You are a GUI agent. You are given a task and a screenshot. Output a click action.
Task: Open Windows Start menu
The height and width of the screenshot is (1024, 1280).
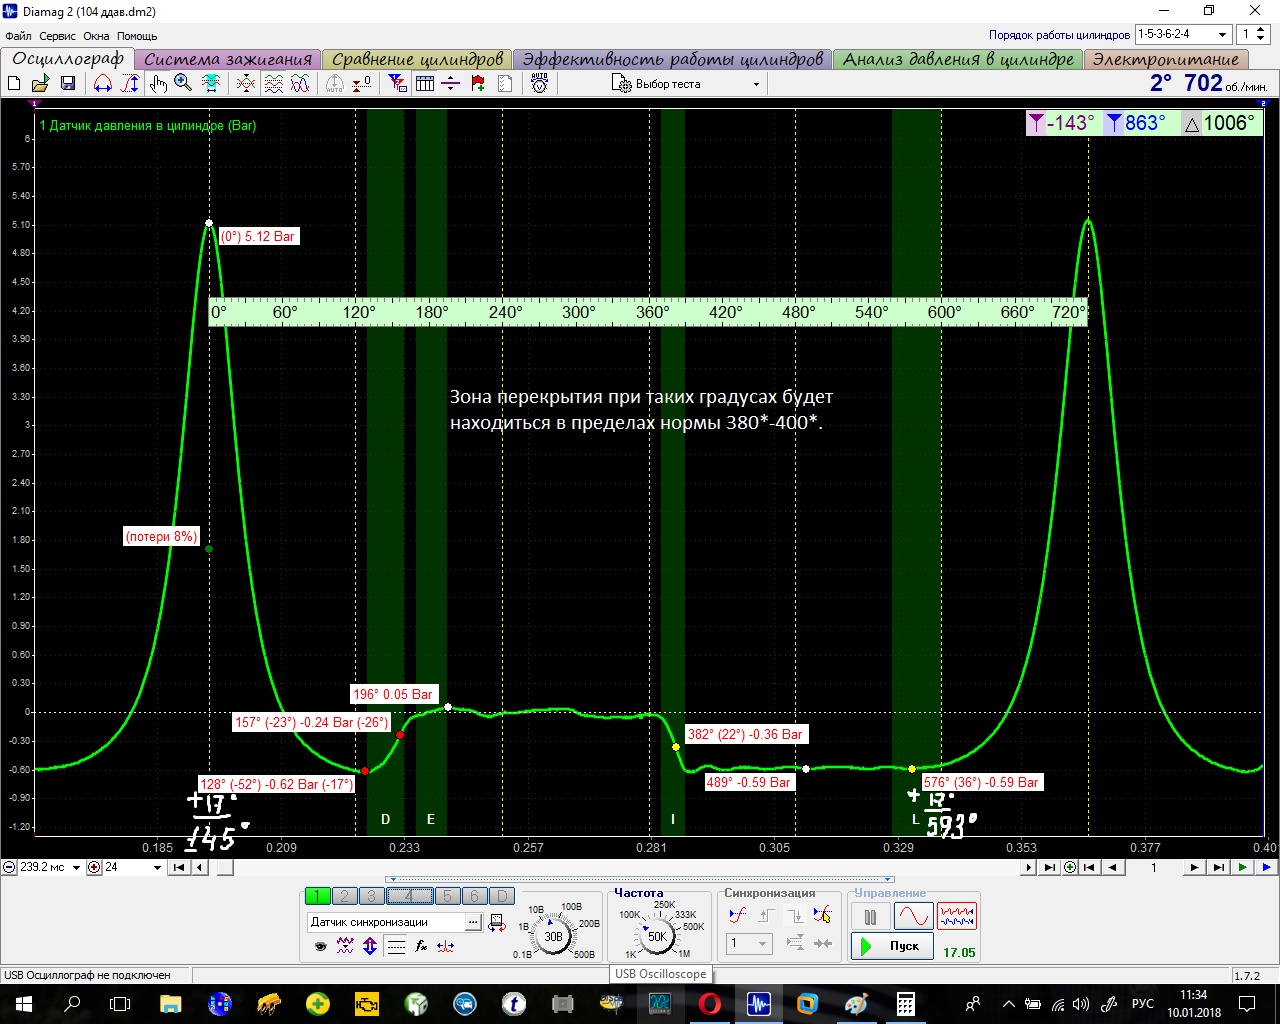[24, 1004]
